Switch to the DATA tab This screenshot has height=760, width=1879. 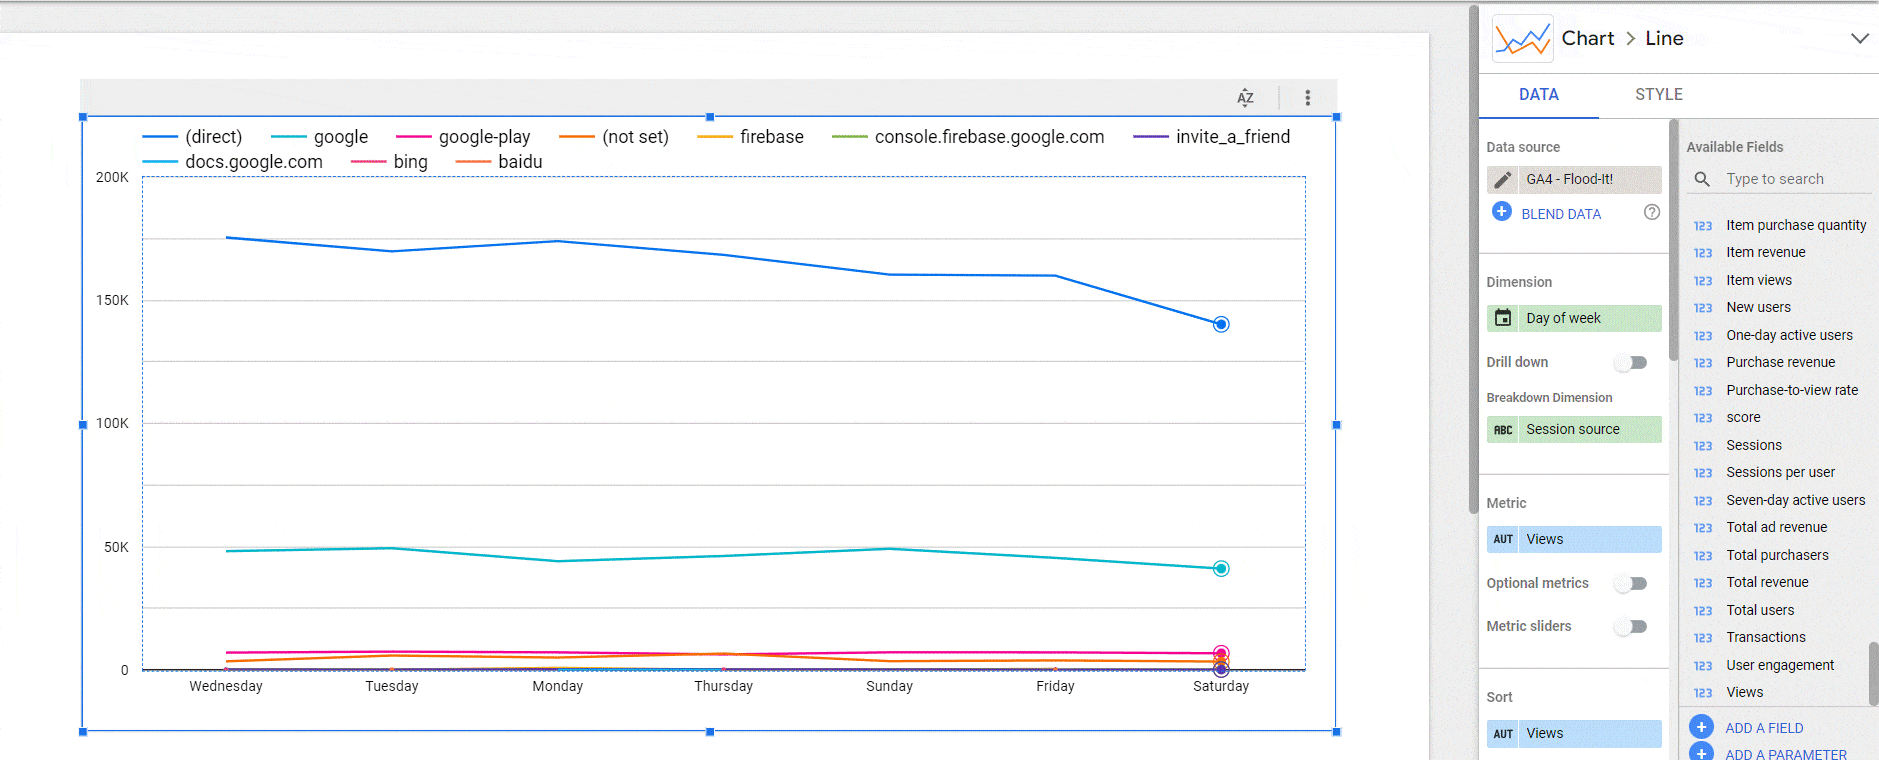(1538, 94)
